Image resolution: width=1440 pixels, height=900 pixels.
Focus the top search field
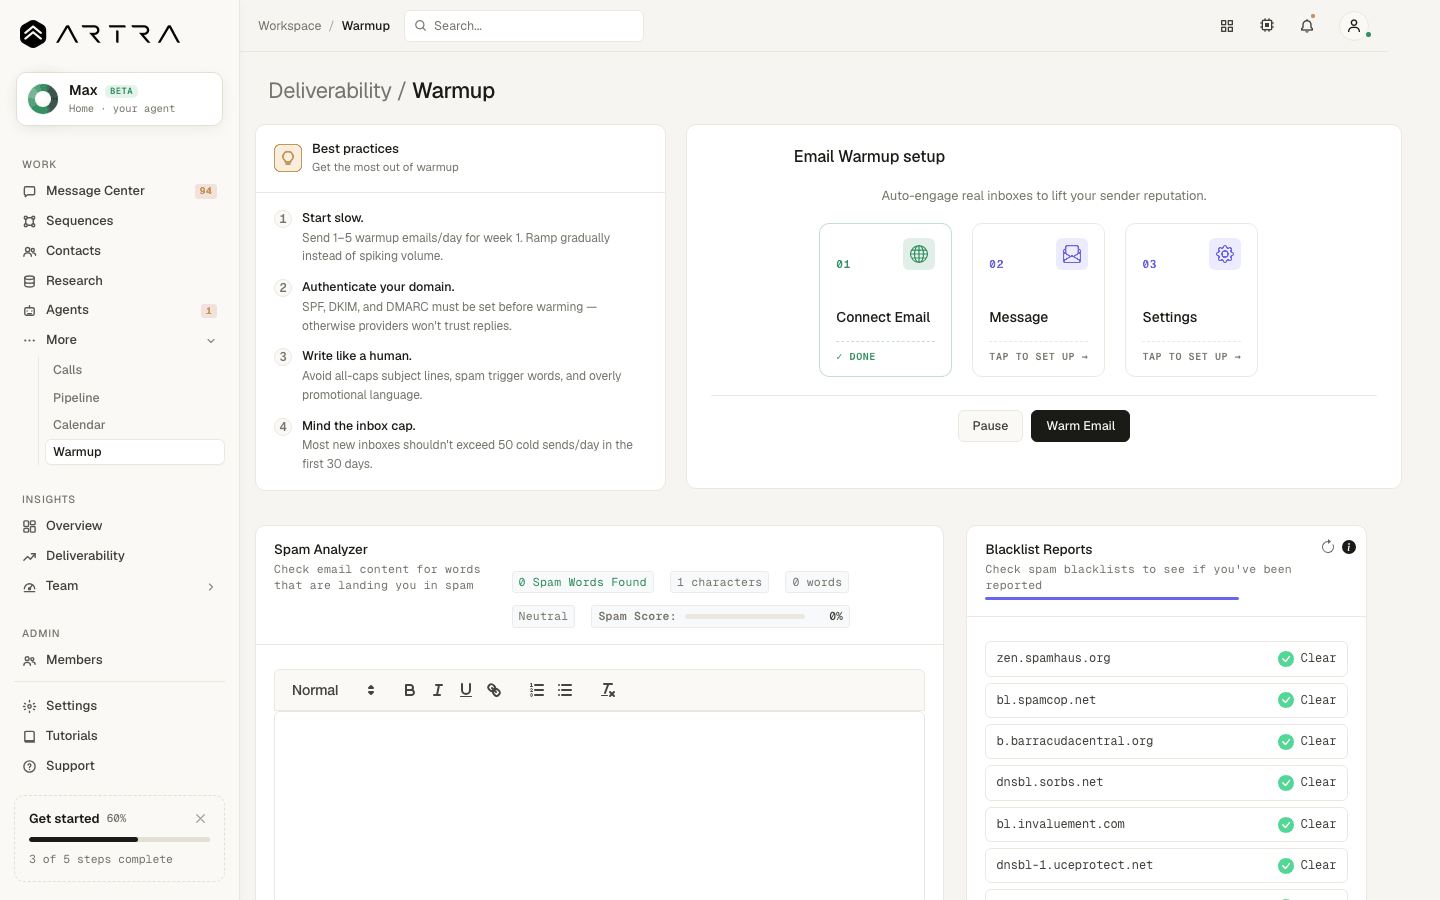coord(524,26)
